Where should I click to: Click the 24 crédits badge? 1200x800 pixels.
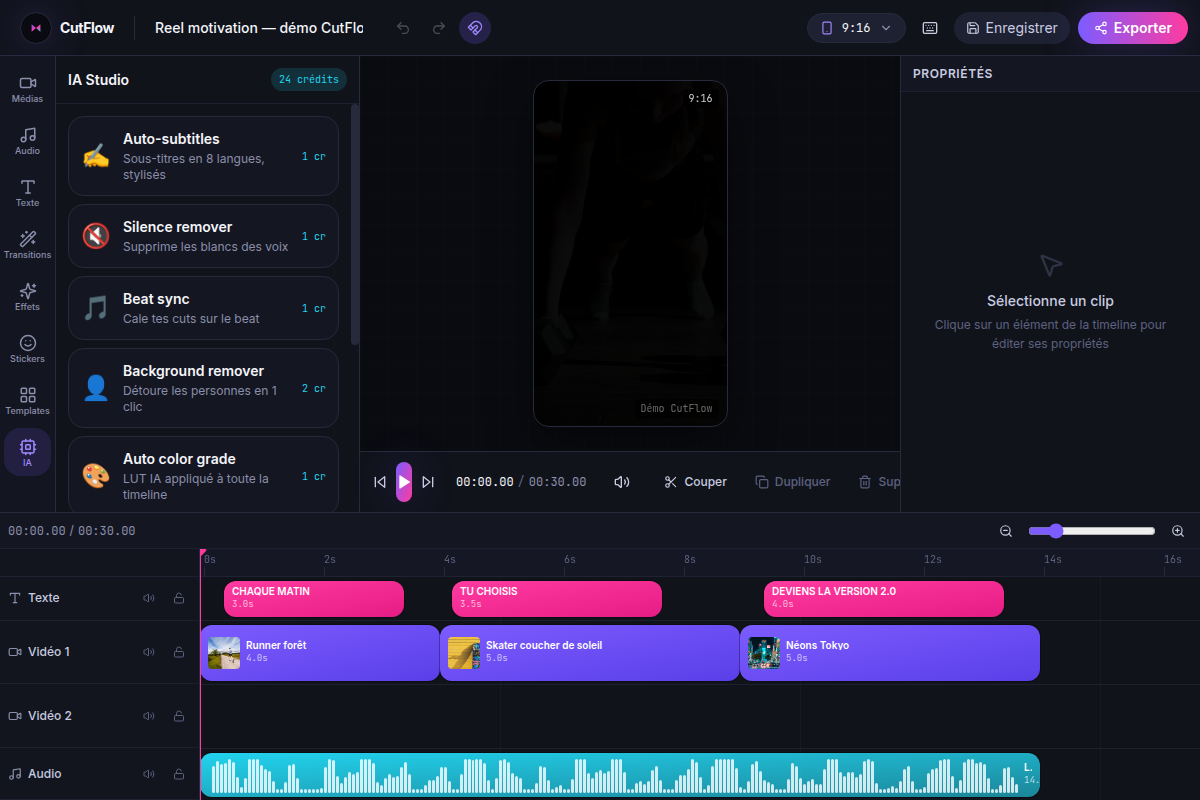click(x=309, y=80)
